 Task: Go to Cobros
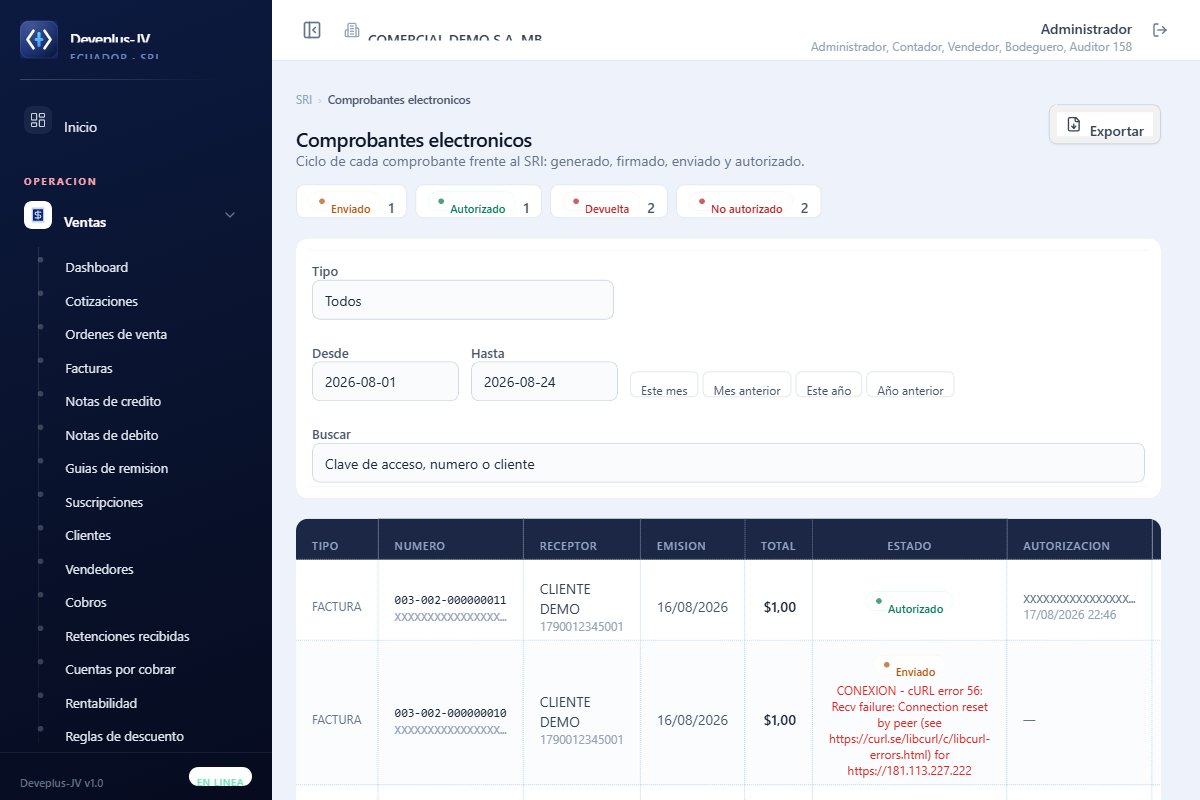[86, 602]
